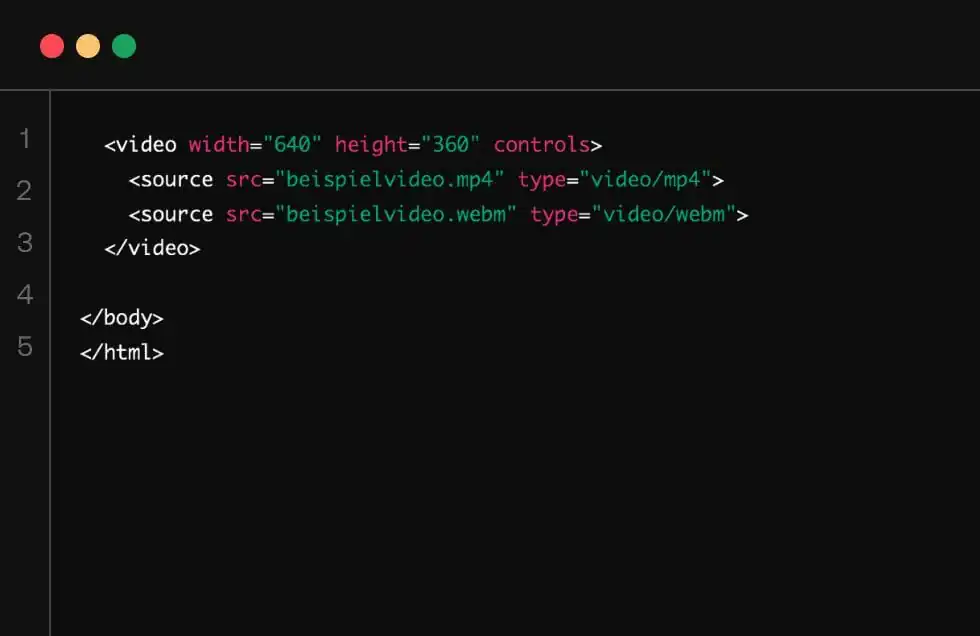Click the closing </html> tag

tap(122, 352)
